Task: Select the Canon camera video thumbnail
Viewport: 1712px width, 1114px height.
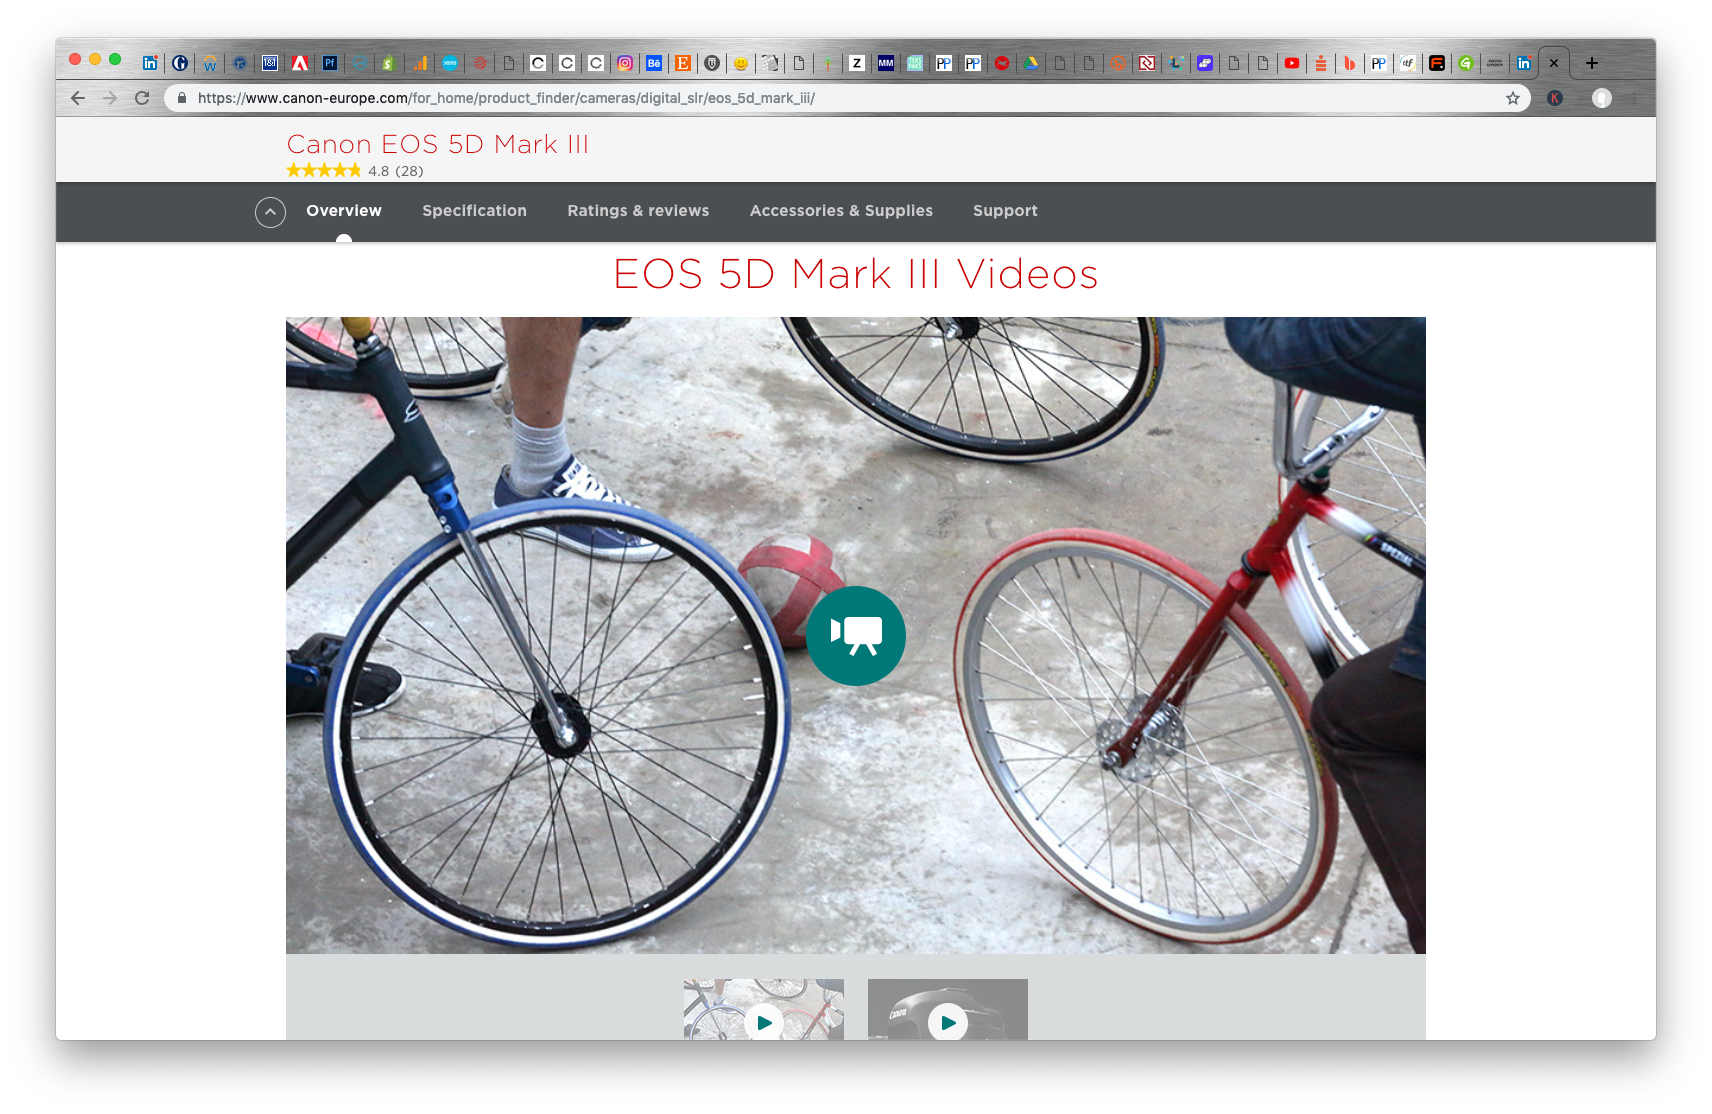Action: point(948,1009)
